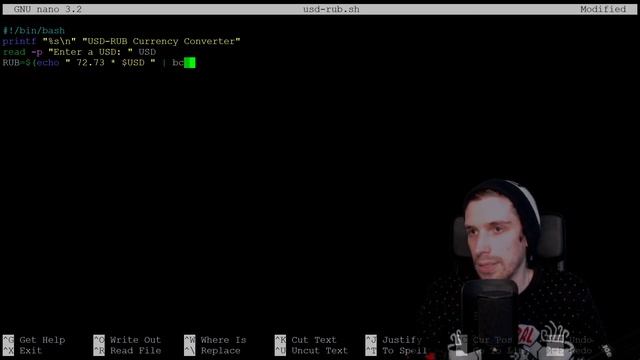Click the echo keyword in RUB line
640x360 pixels.
pos(48,62)
